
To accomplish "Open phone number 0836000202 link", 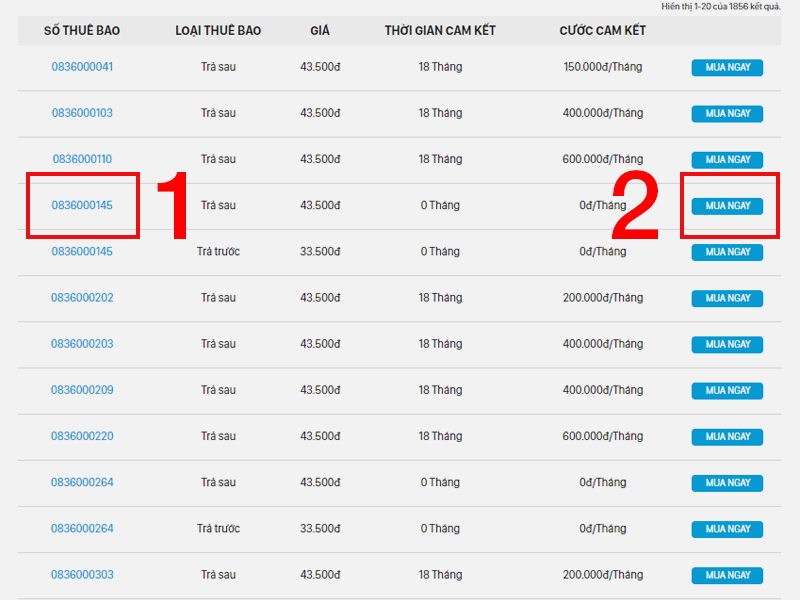I will (x=82, y=297).
